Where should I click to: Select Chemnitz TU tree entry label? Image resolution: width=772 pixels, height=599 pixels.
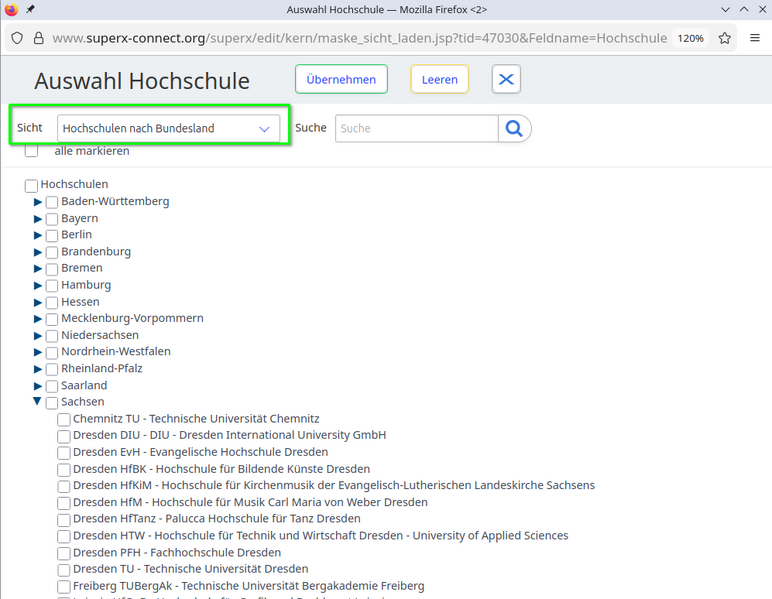[x=196, y=419]
